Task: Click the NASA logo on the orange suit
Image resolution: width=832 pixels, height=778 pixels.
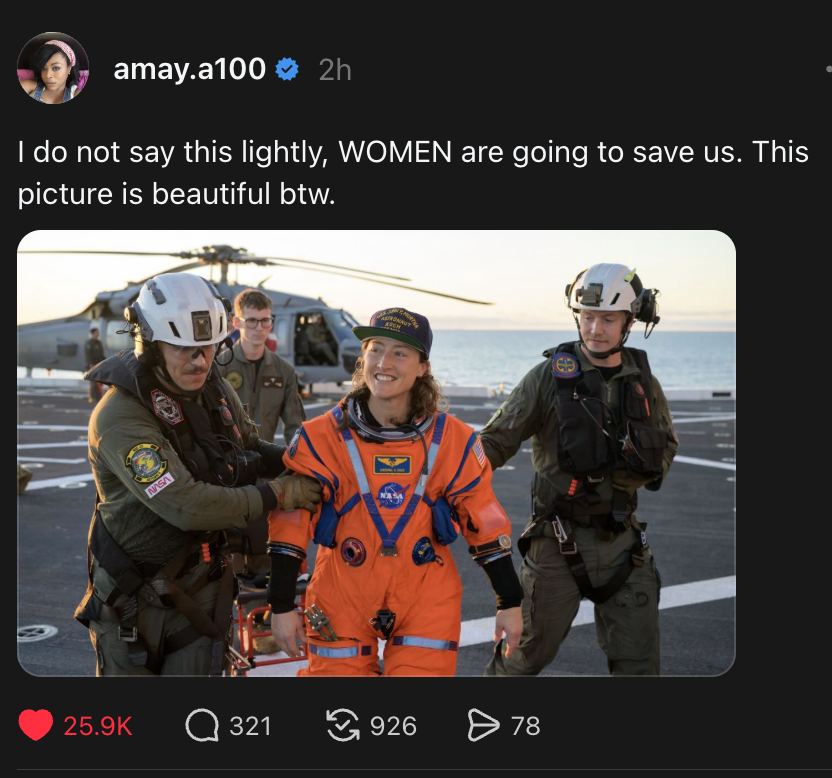Action: (391, 494)
